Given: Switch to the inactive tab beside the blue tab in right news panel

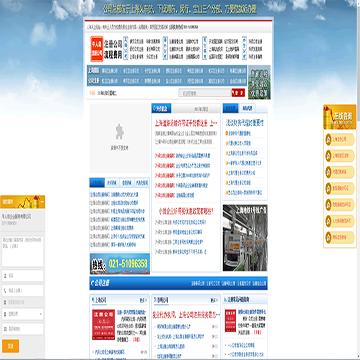Looking at the screenshot, I should (247, 108).
